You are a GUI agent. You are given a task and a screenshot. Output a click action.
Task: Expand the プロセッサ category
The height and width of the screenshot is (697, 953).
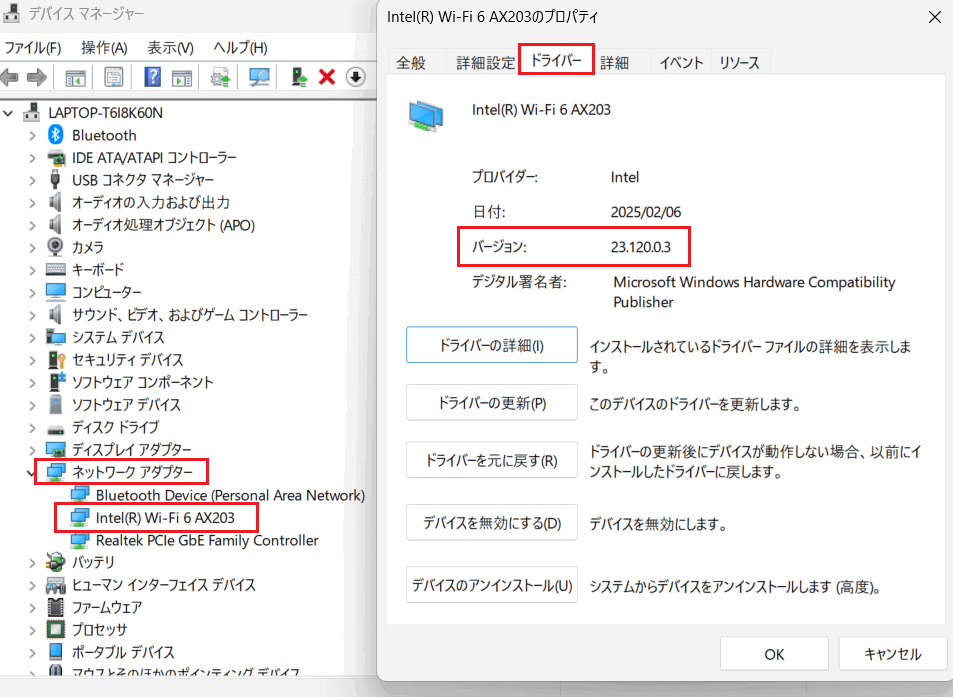(x=33, y=630)
